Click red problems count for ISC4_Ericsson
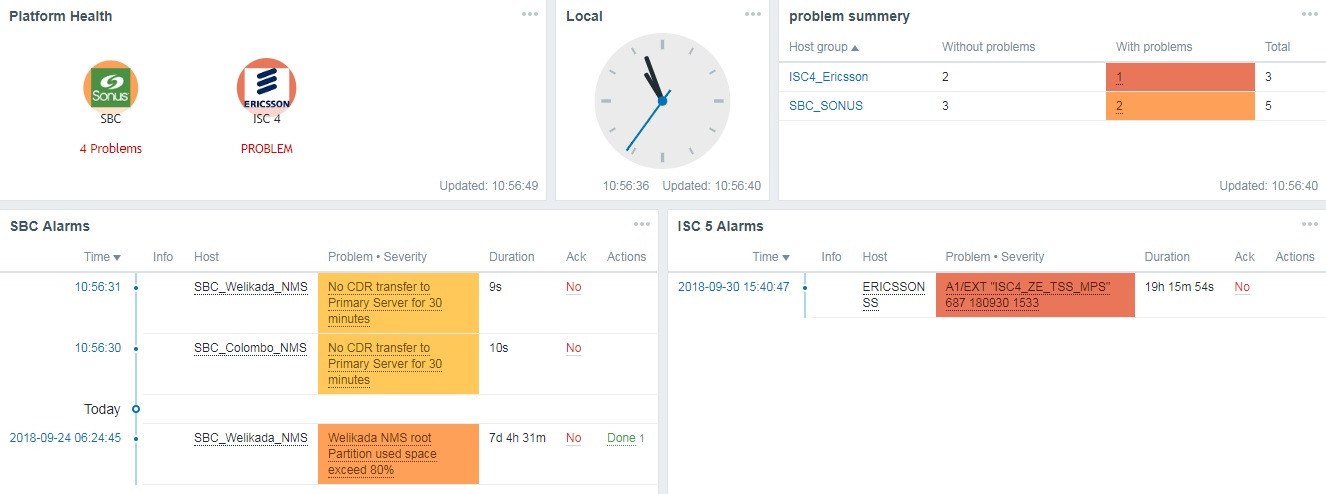Viewport: 1326px width, 494px height. point(1119,77)
